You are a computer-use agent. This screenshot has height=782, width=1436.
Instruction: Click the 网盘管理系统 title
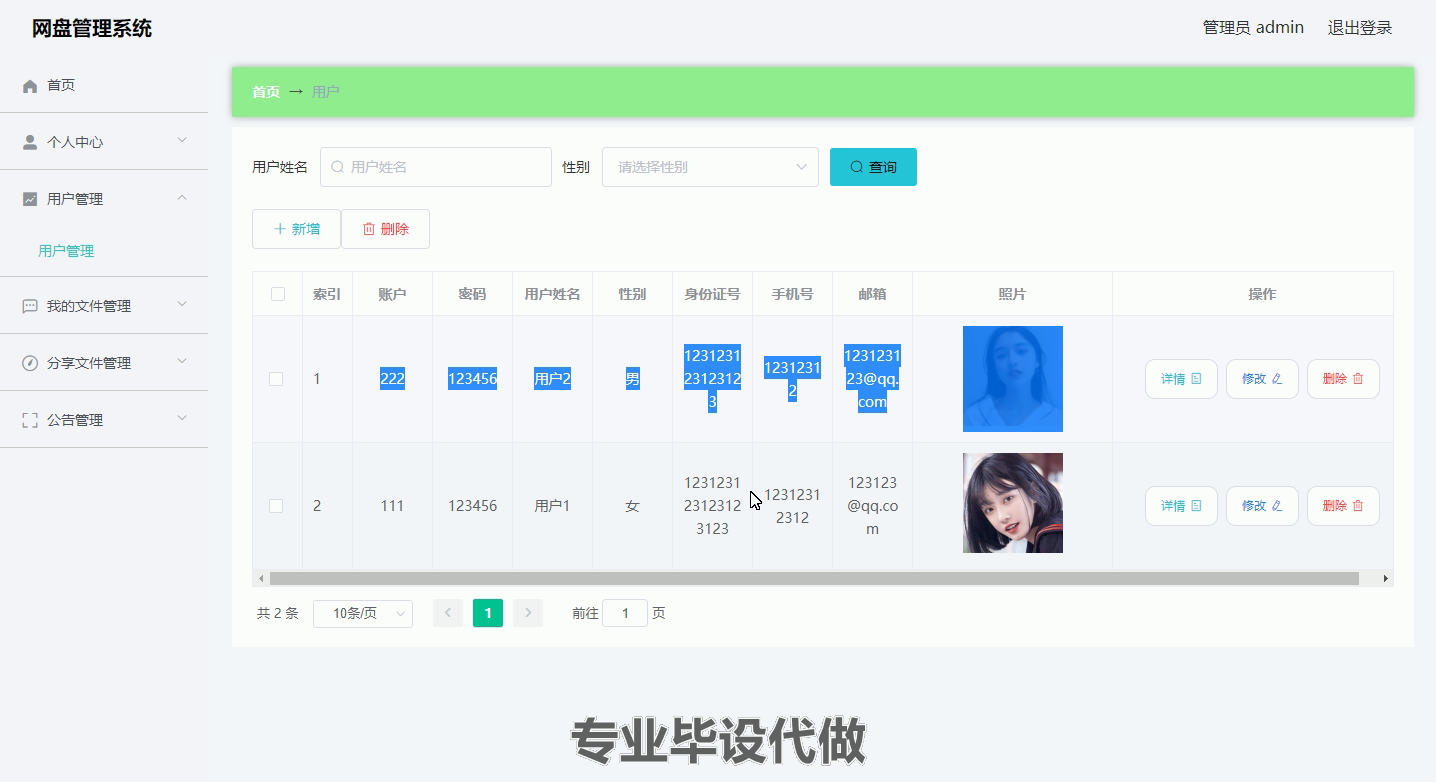point(92,29)
